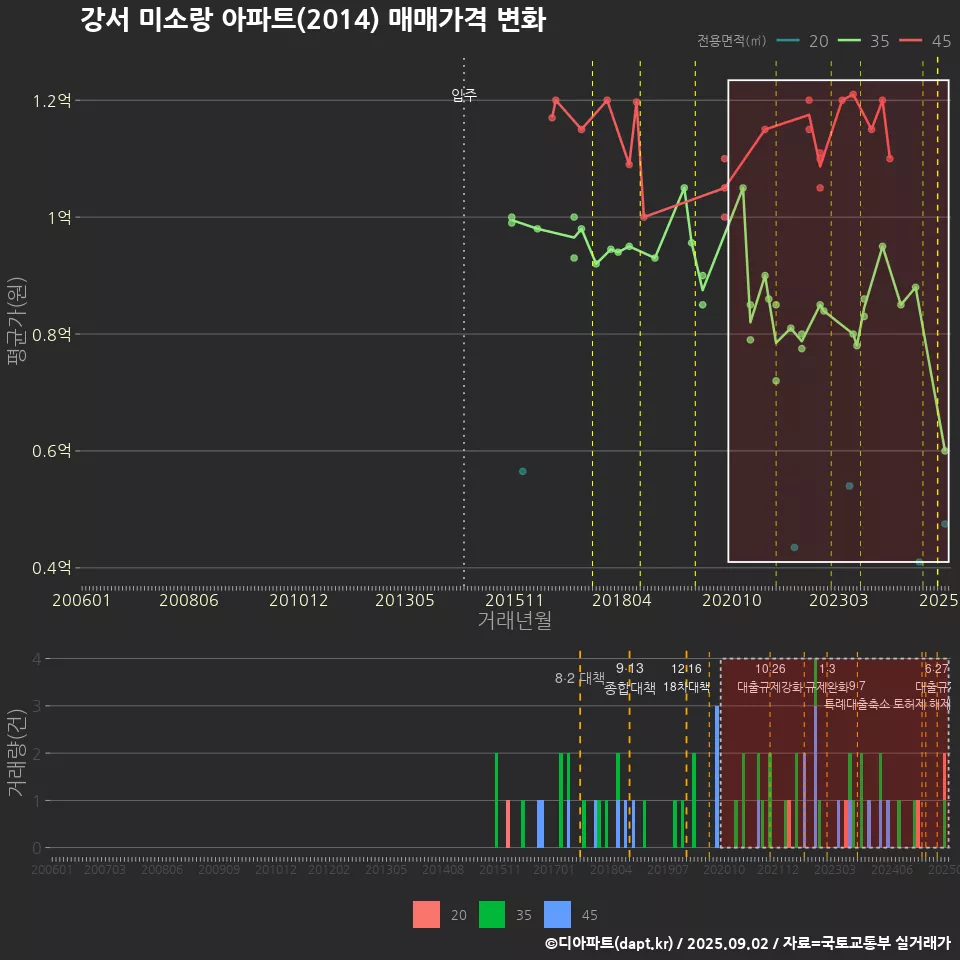
Task: Click the chart title '강서 미소랑 아파트(2014) 매매가격 변화'
Action: pos(313,20)
